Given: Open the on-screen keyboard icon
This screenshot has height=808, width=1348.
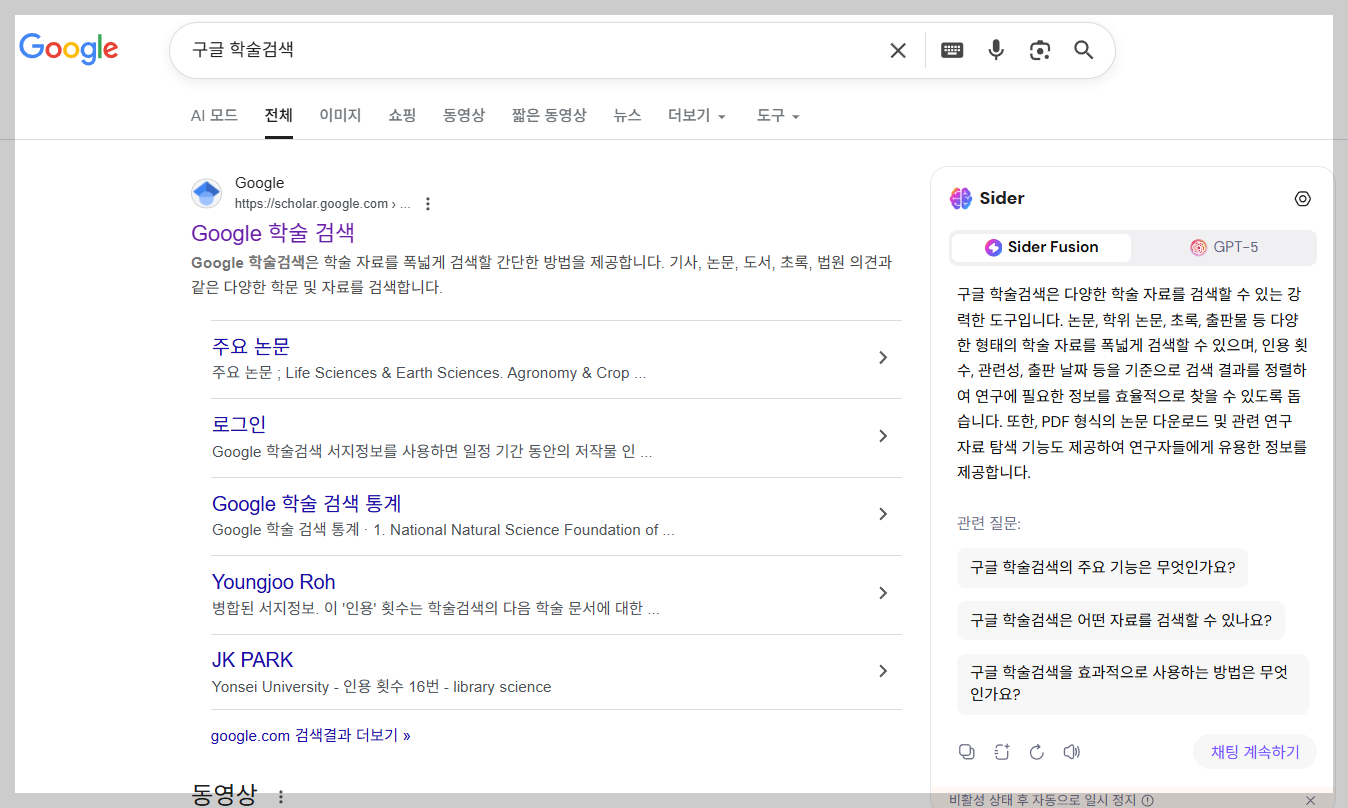Looking at the screenshot, I should pyautogui.click(x=951, y=49).
